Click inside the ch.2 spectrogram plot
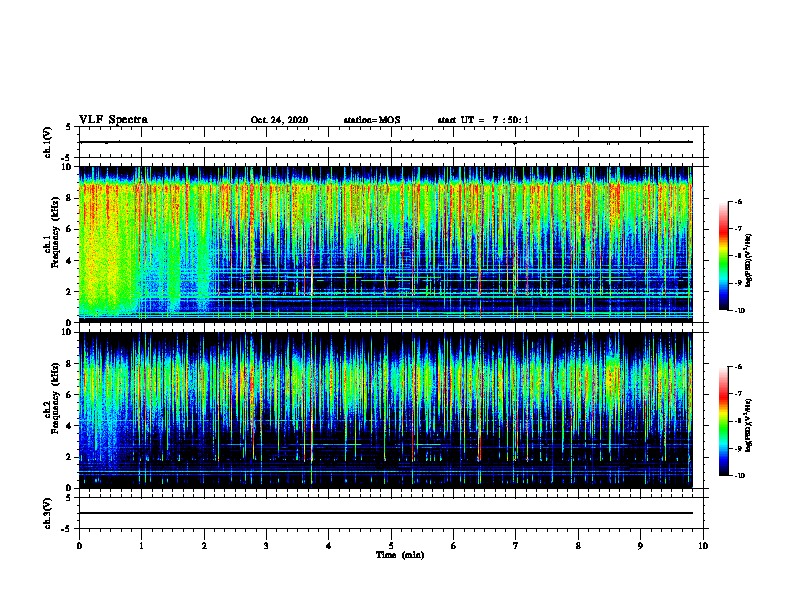The image size is (792, 612). pyautogui.click(x=386, y=410)
